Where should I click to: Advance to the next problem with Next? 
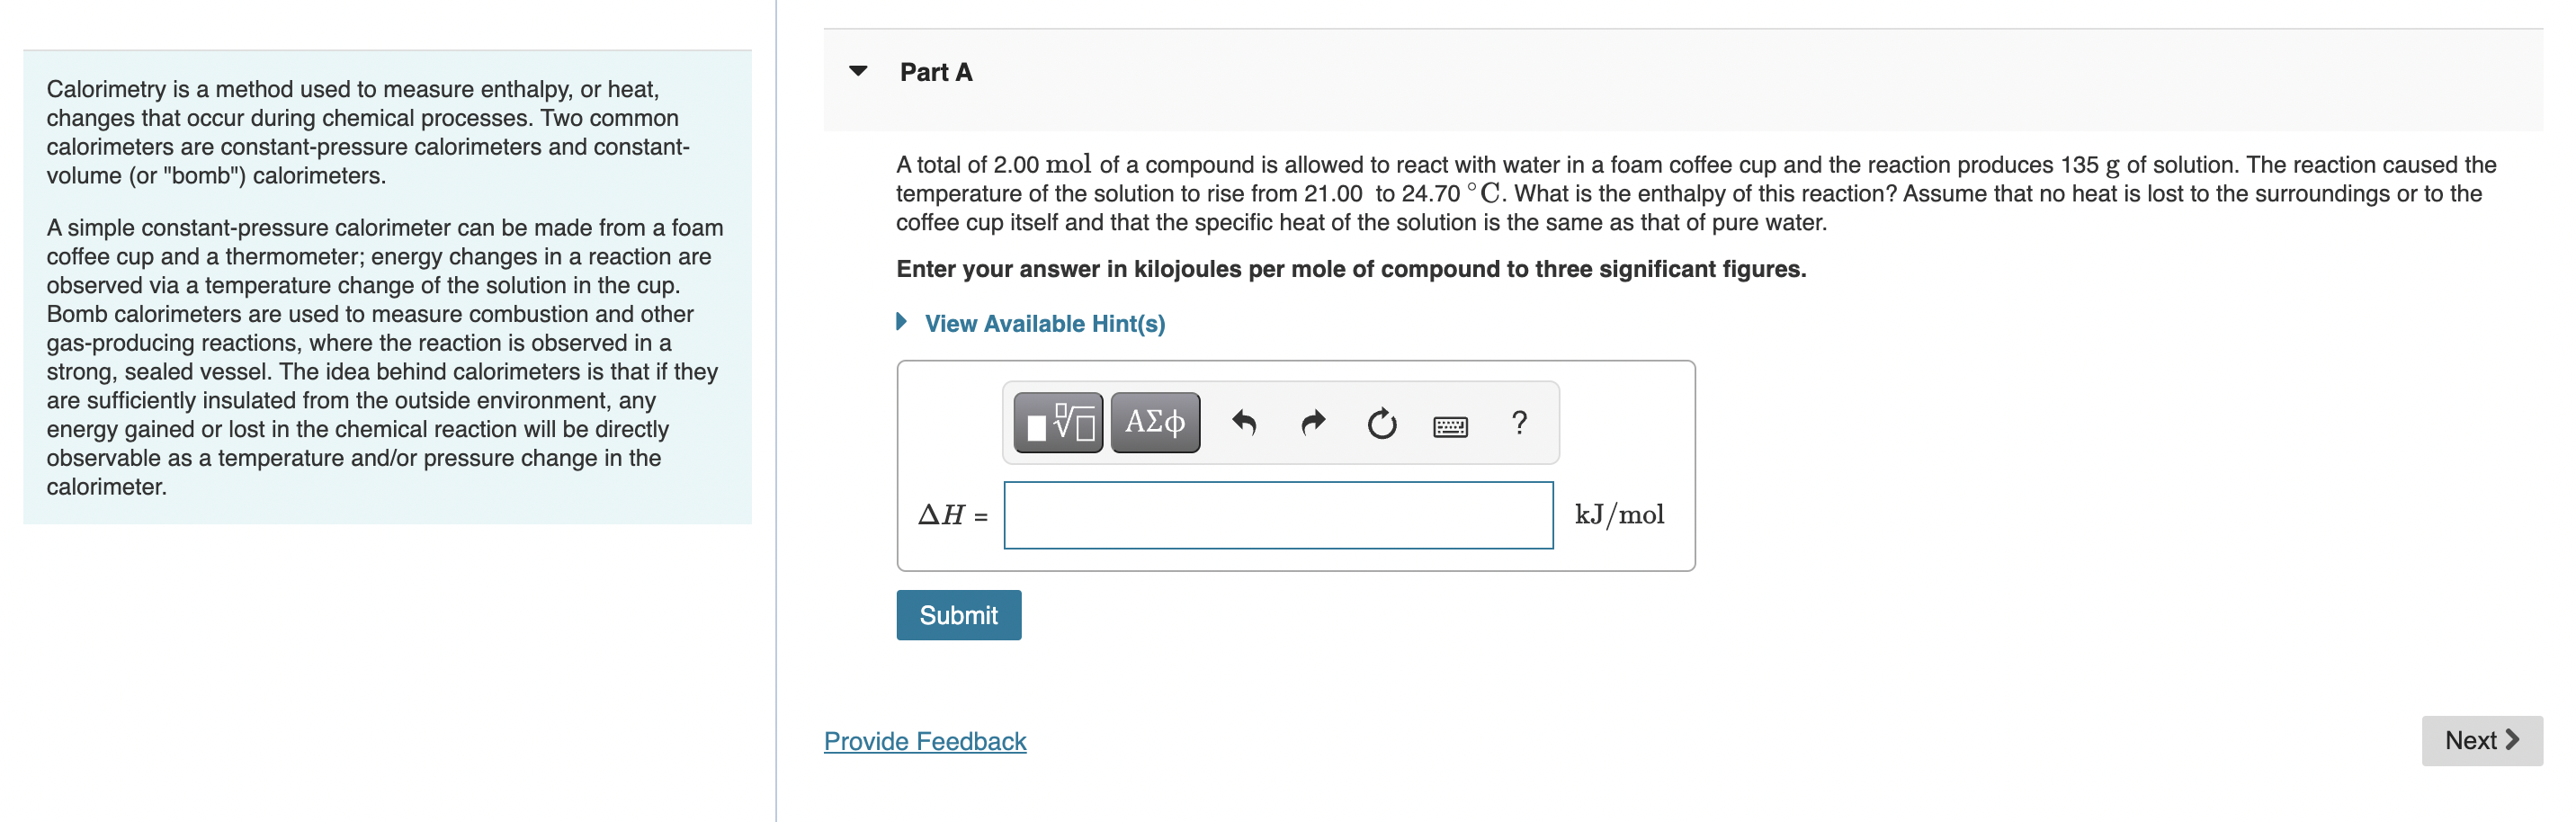pyautogui.click(x=2483, y=740)
